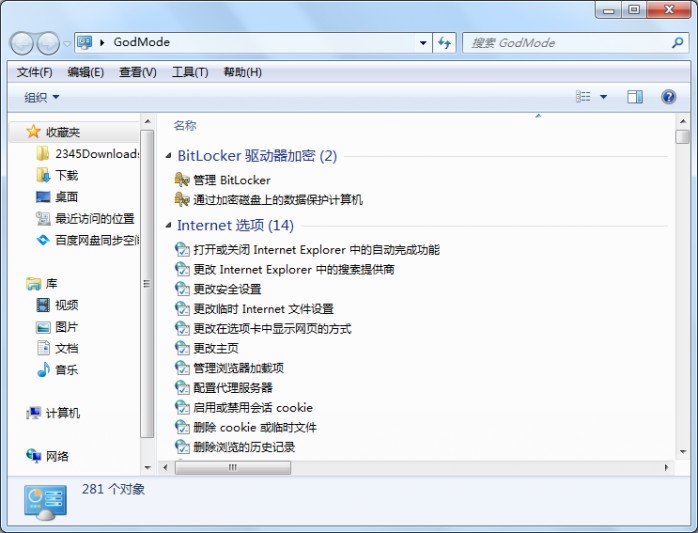Click the 计算机 computer icon
This screenshot has height=533, width=698.
(x=33, y=413)
